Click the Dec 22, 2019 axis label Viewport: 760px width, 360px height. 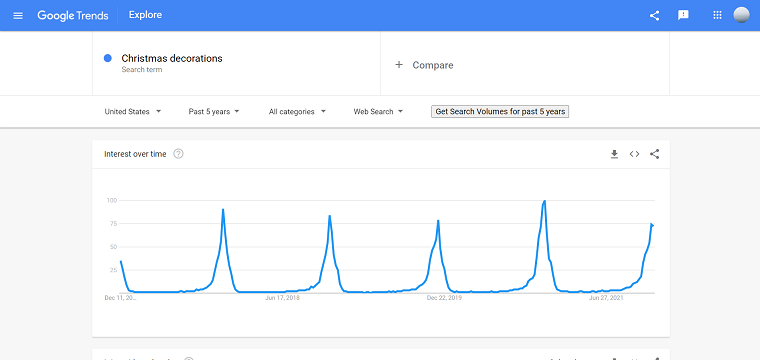tap(444, 298)
